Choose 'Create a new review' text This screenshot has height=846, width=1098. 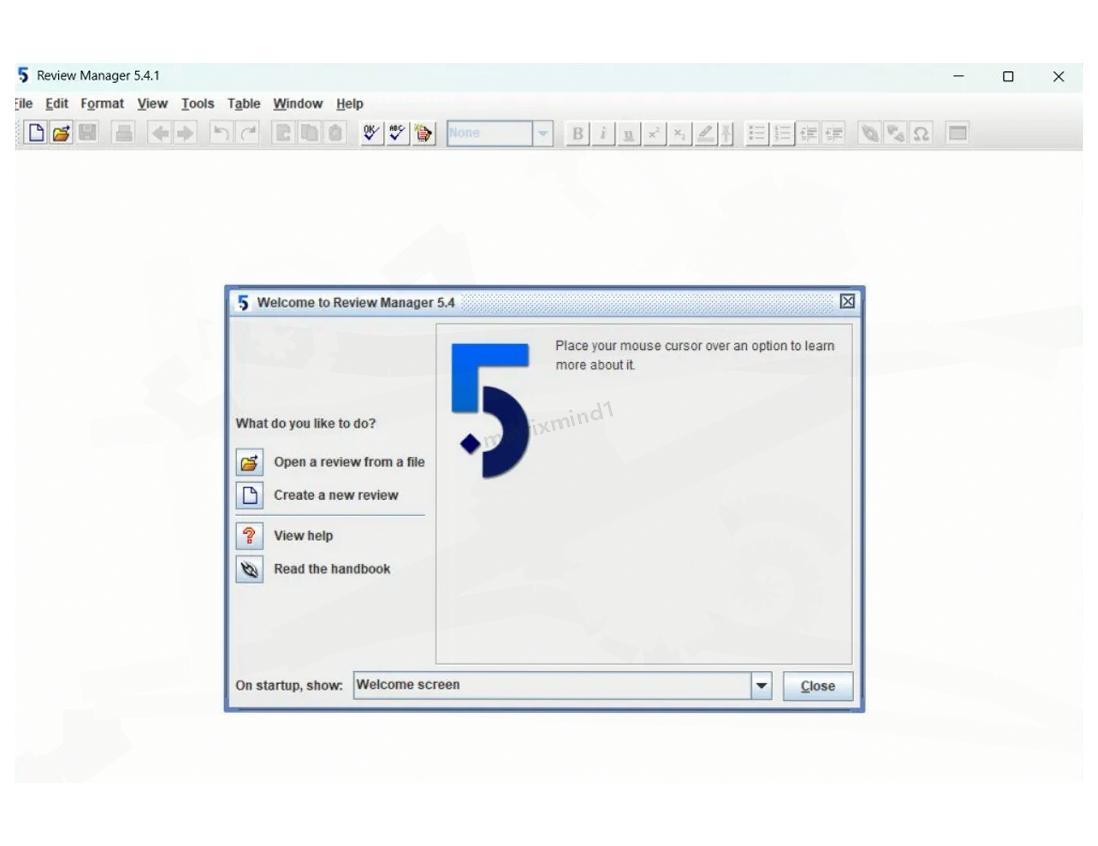[336, 495]
